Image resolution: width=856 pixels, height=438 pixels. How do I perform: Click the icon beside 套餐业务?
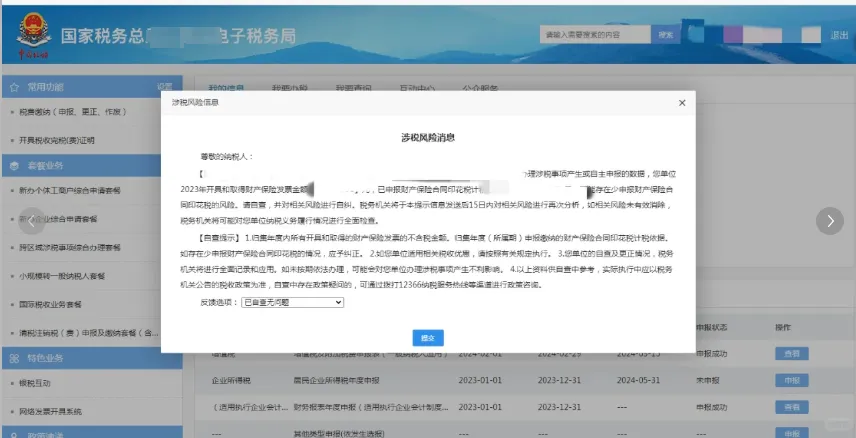15,165
